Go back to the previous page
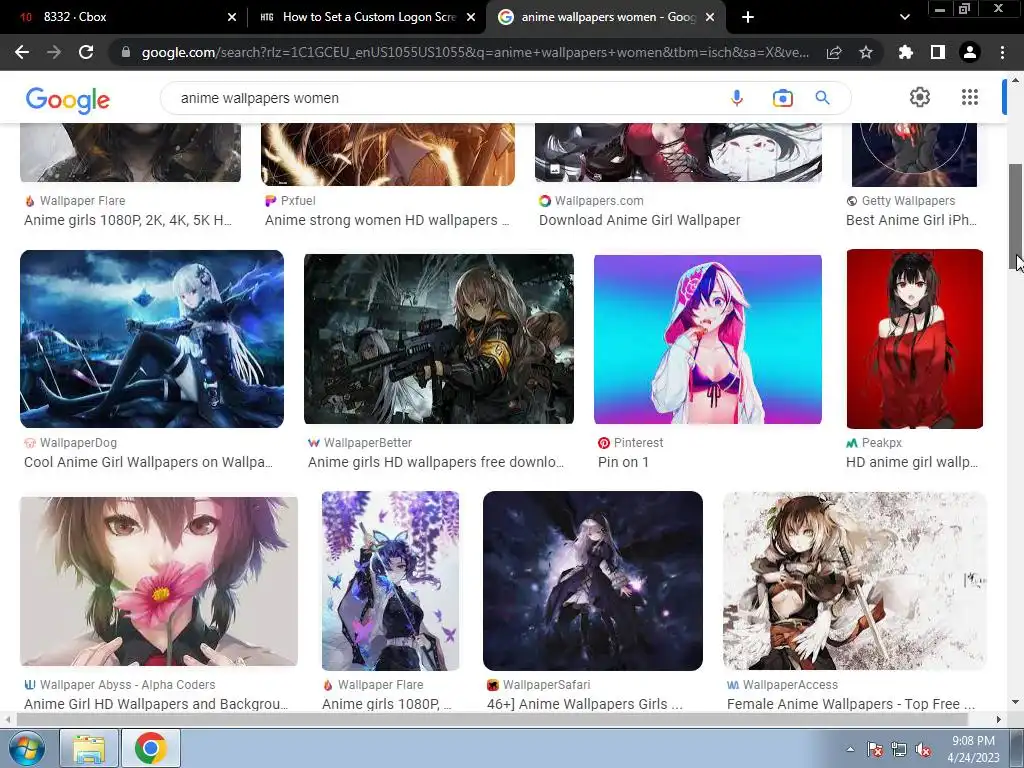Viewport: 1024px width, 768px height. point(22,52)
